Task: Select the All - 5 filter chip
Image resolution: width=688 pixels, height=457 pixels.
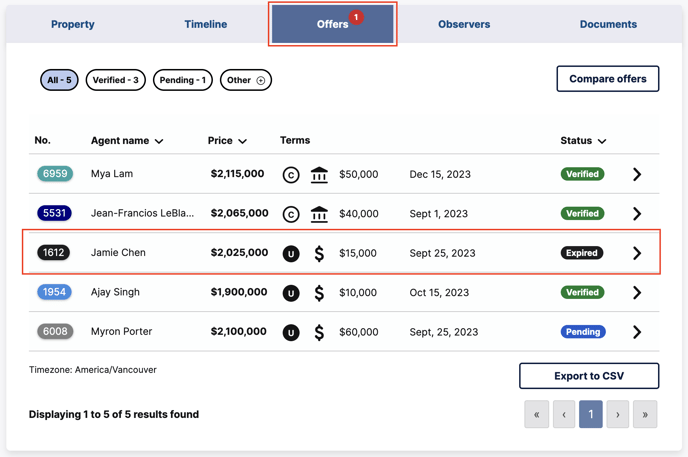Action: click(x=59, y=80)
